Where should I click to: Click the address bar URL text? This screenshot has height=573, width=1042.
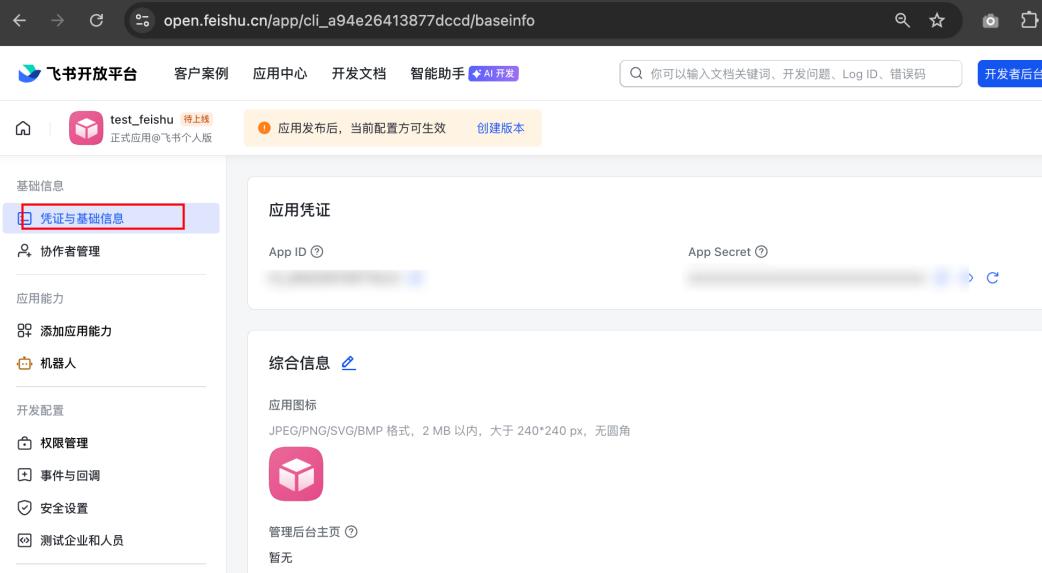tap(349, 21)
